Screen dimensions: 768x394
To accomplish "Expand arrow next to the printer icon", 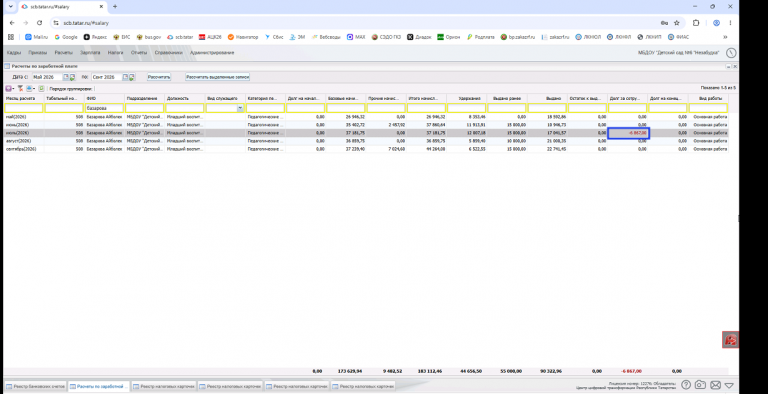I will point(34,89).
